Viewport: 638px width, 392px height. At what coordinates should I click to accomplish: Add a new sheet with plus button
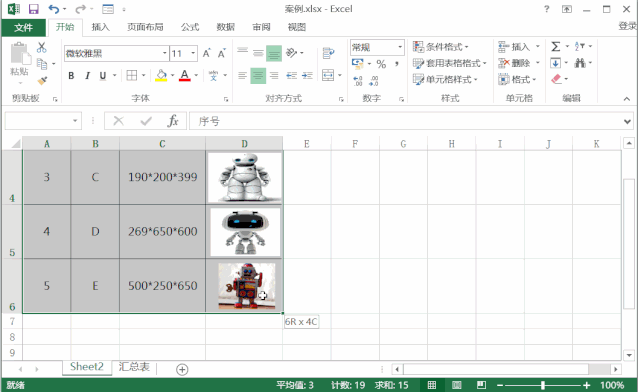(x=182, y=369)
